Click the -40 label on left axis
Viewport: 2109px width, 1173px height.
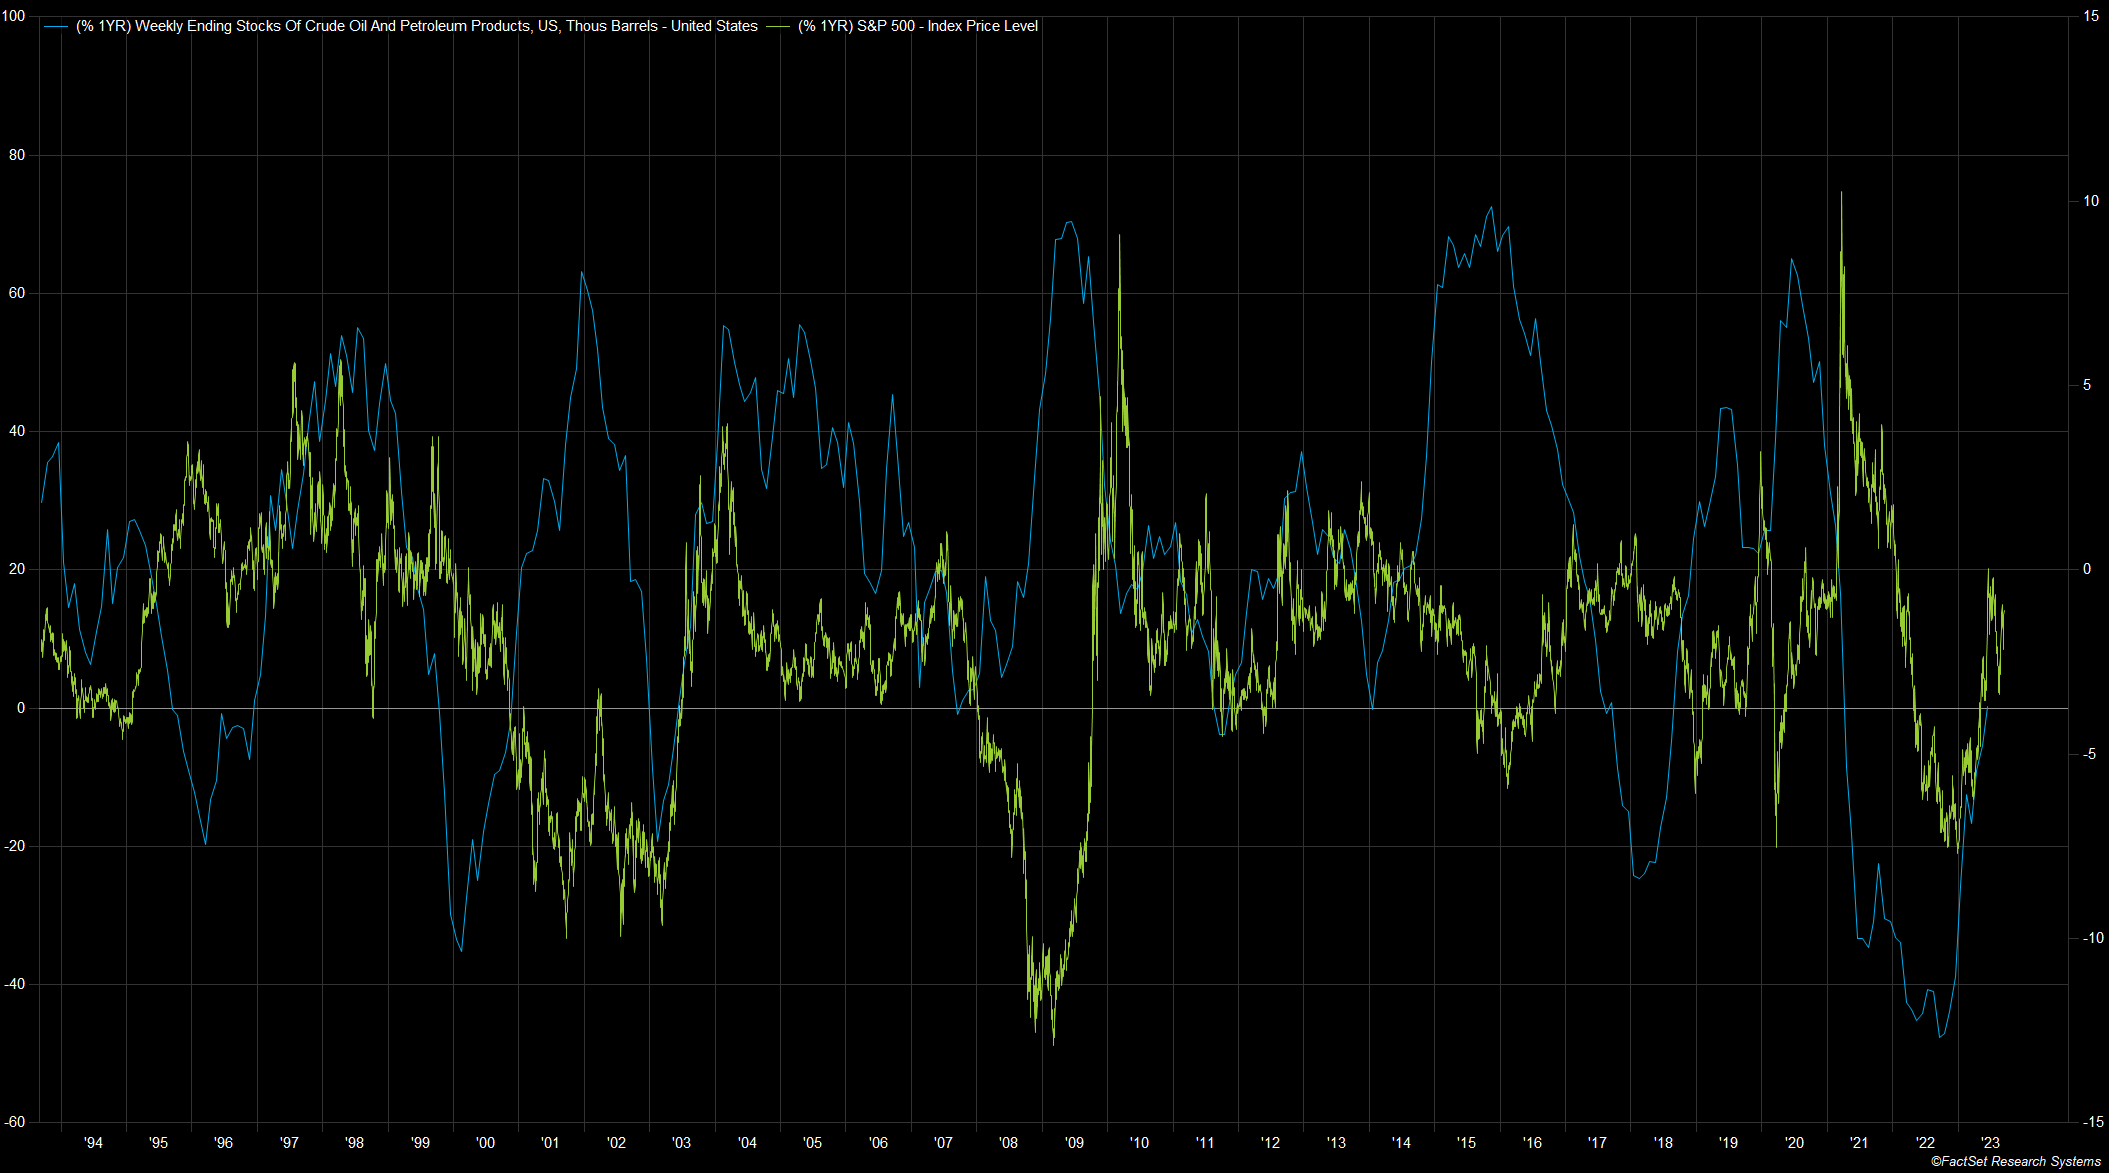point(14,984)
